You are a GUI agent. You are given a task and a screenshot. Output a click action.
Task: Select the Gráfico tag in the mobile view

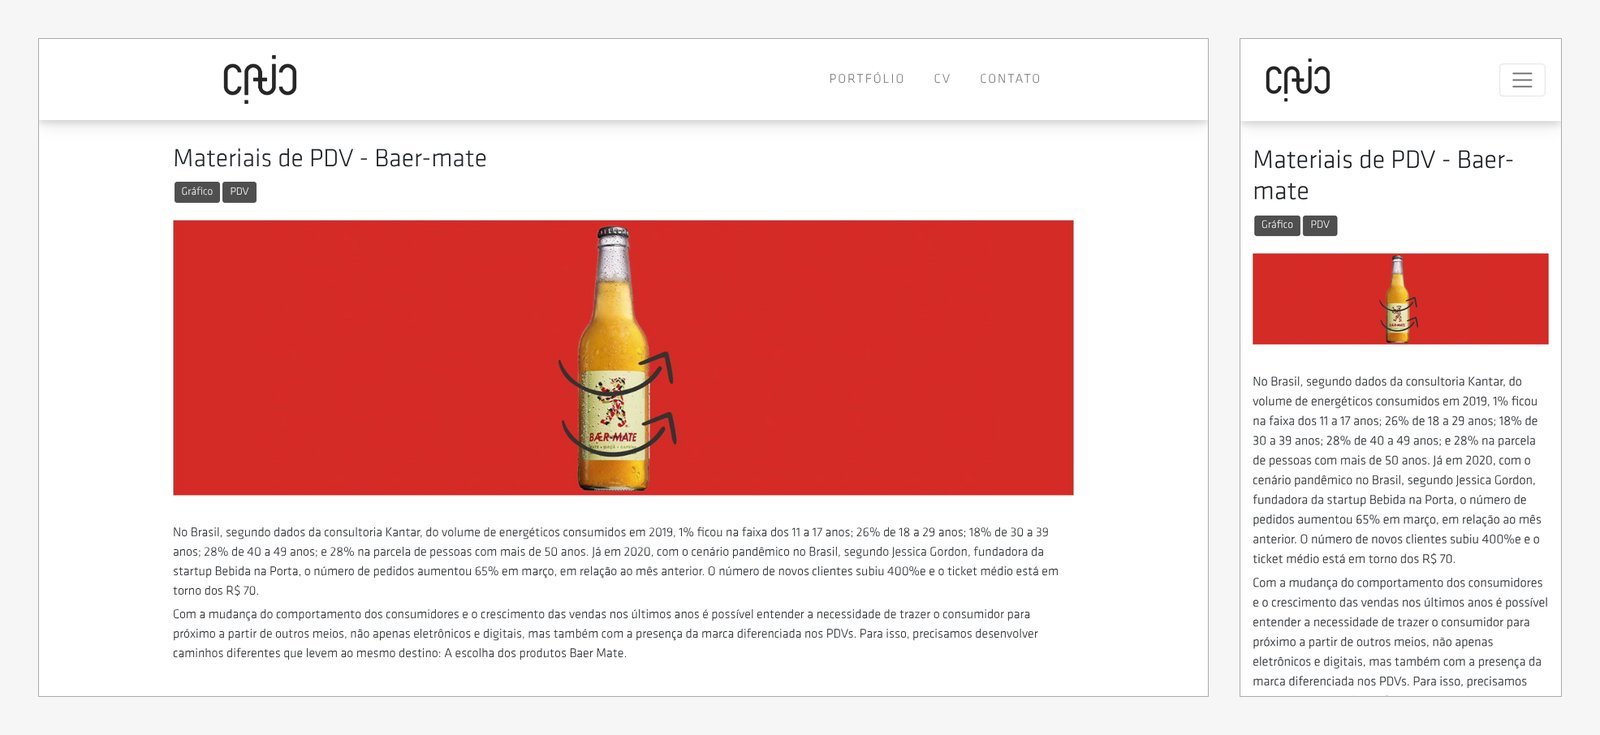tap(1277, 225)
